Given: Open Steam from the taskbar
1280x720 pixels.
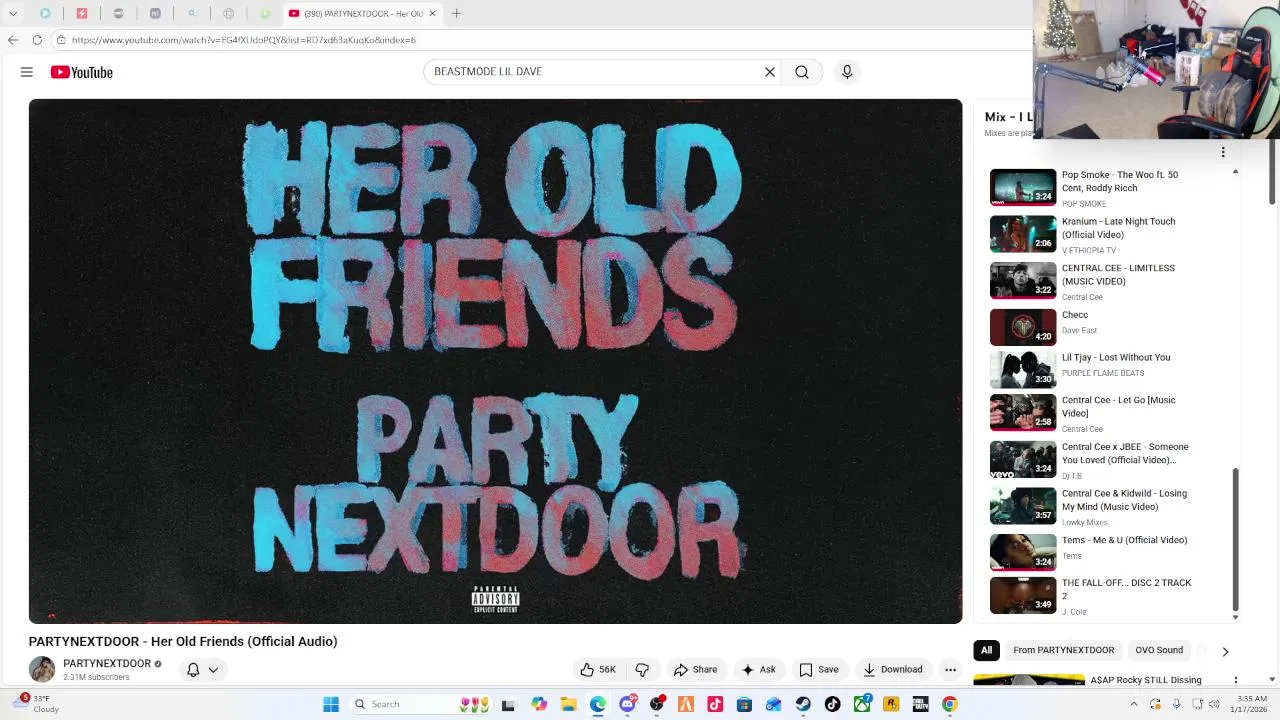Looking at the screenshot, I should click(803, 704).
